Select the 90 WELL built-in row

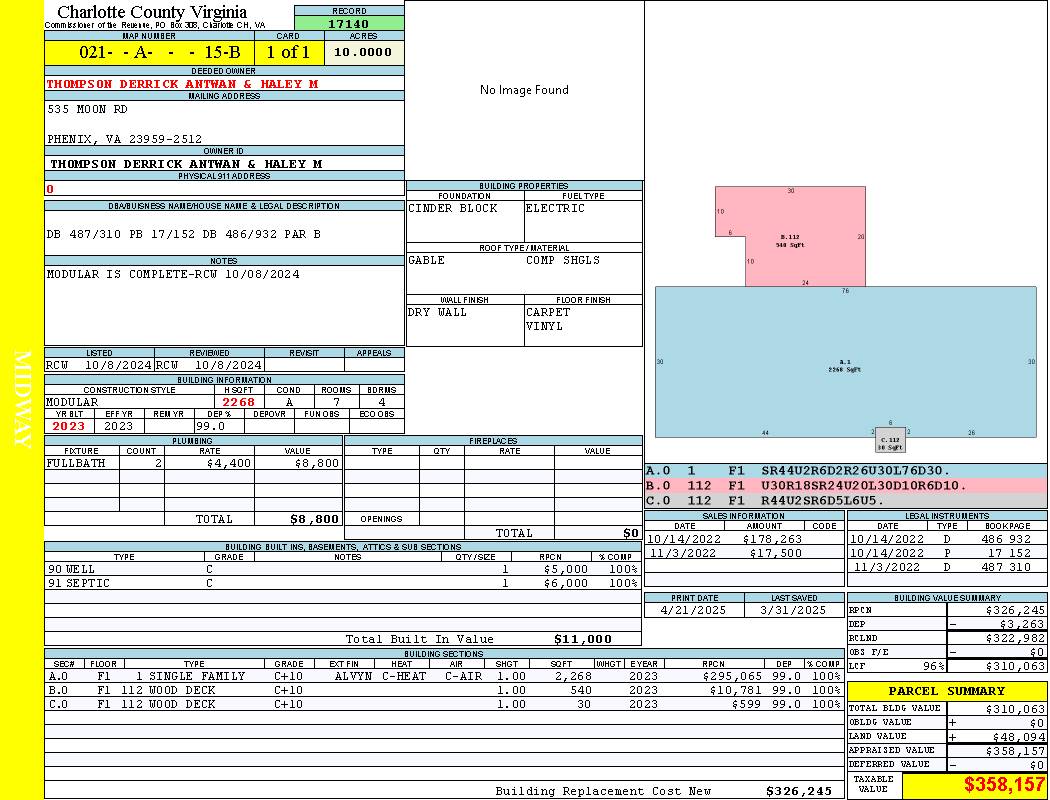pos(343,569)
